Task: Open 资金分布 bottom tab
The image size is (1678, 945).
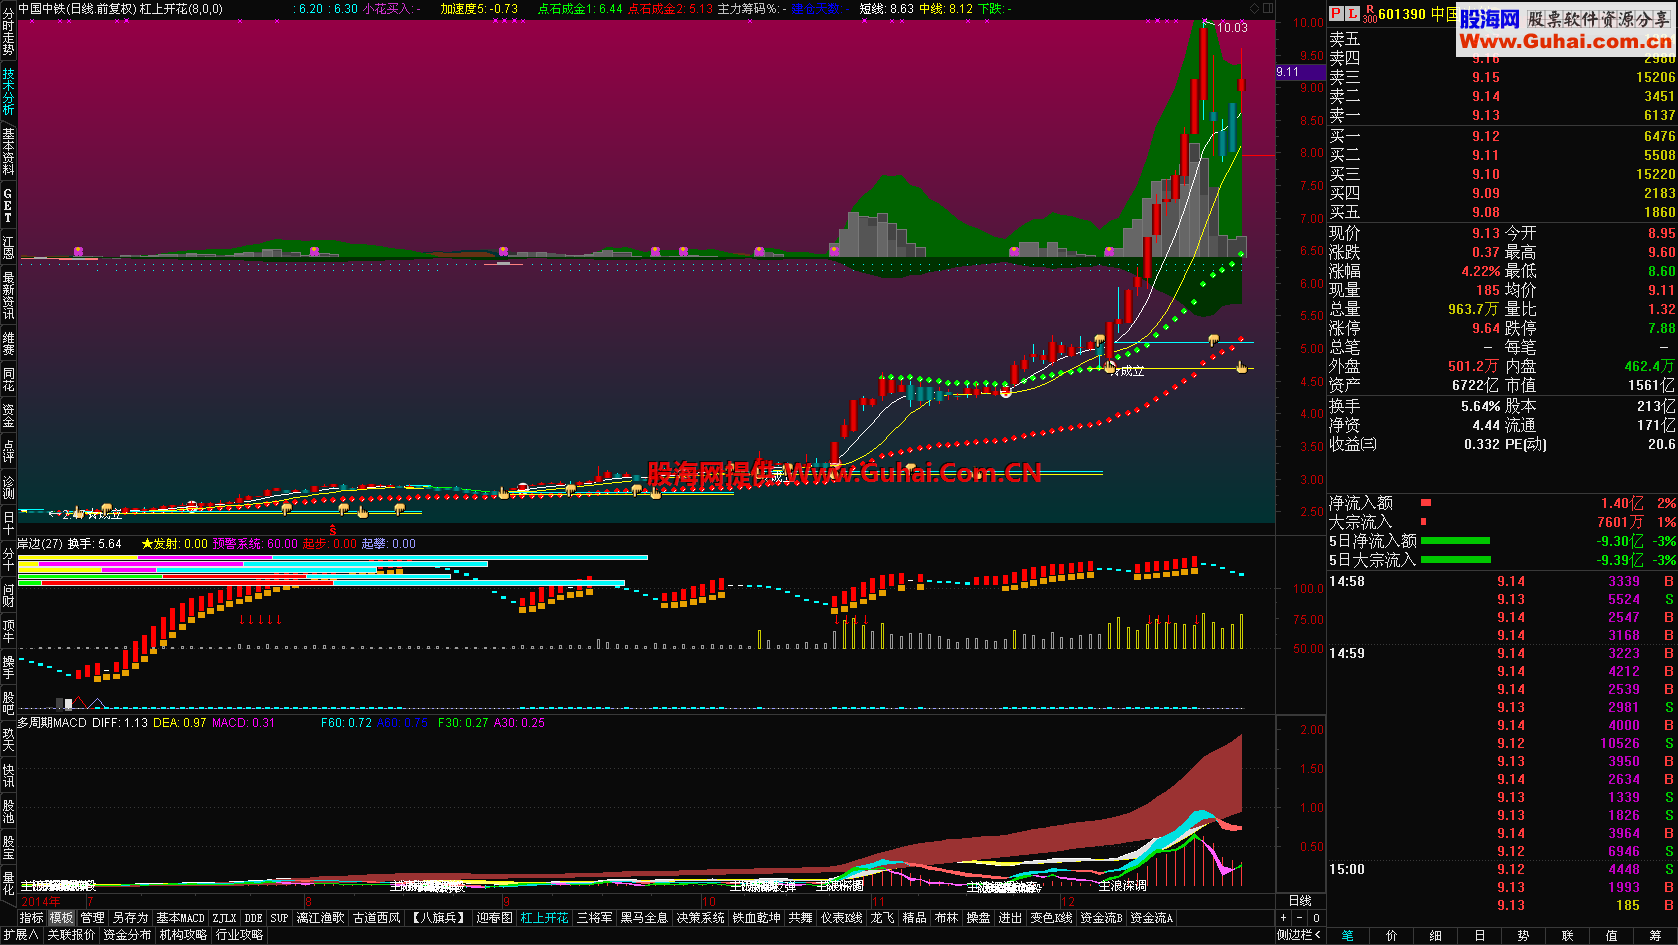Action: pyautogui.click(x=127, y=935)
